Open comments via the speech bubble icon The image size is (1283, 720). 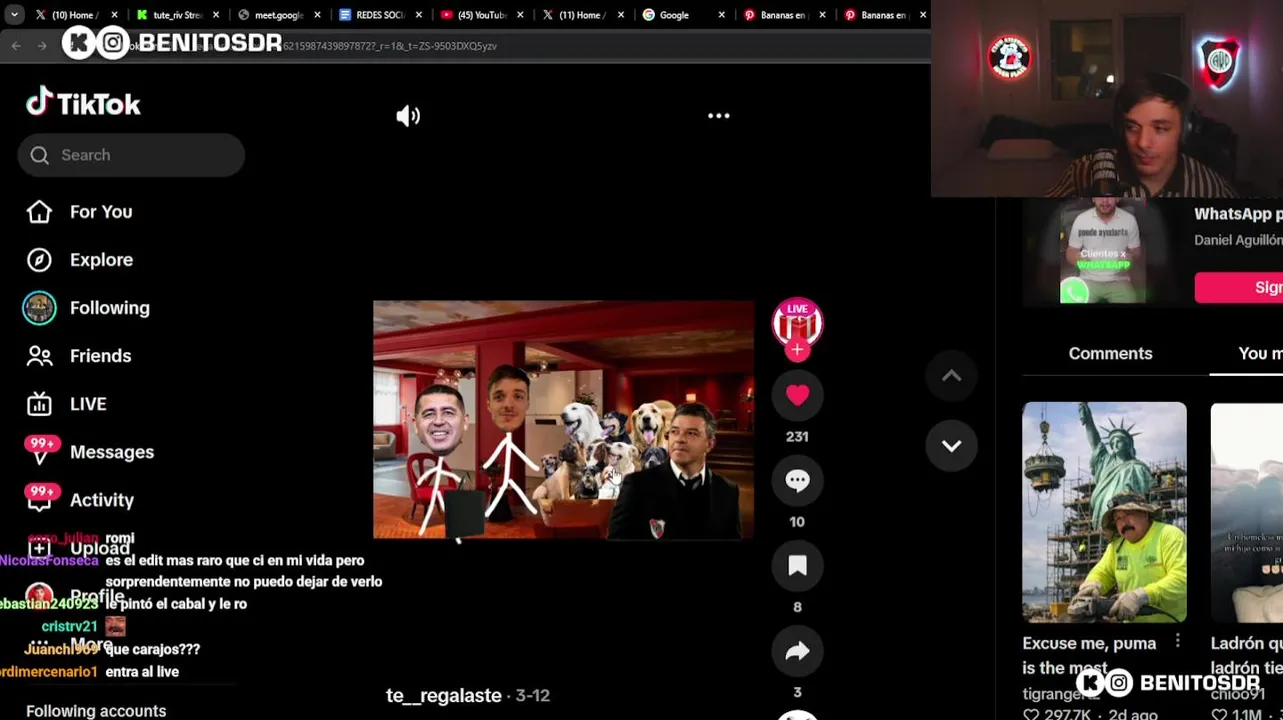(797, 480)
